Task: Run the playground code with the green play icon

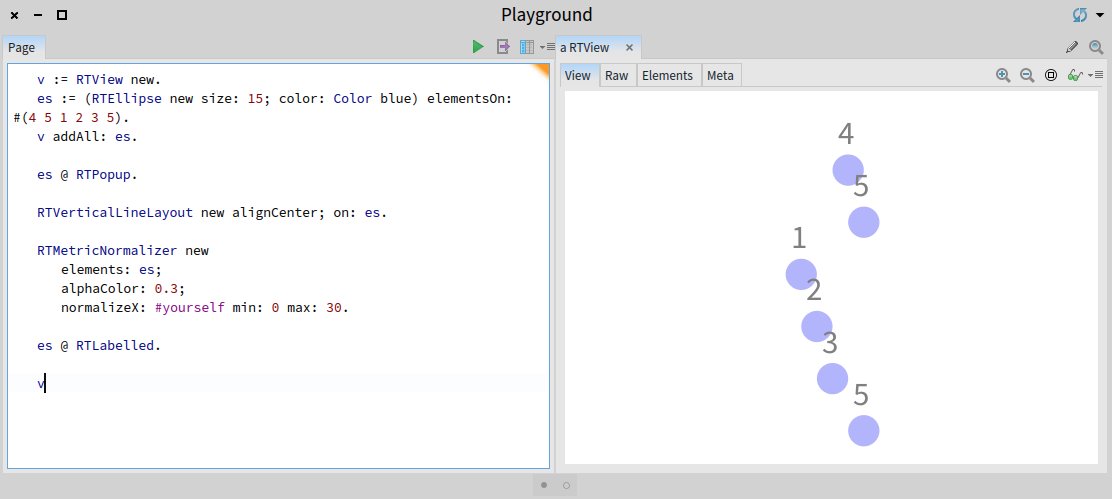Action: (x=478, y=47)
